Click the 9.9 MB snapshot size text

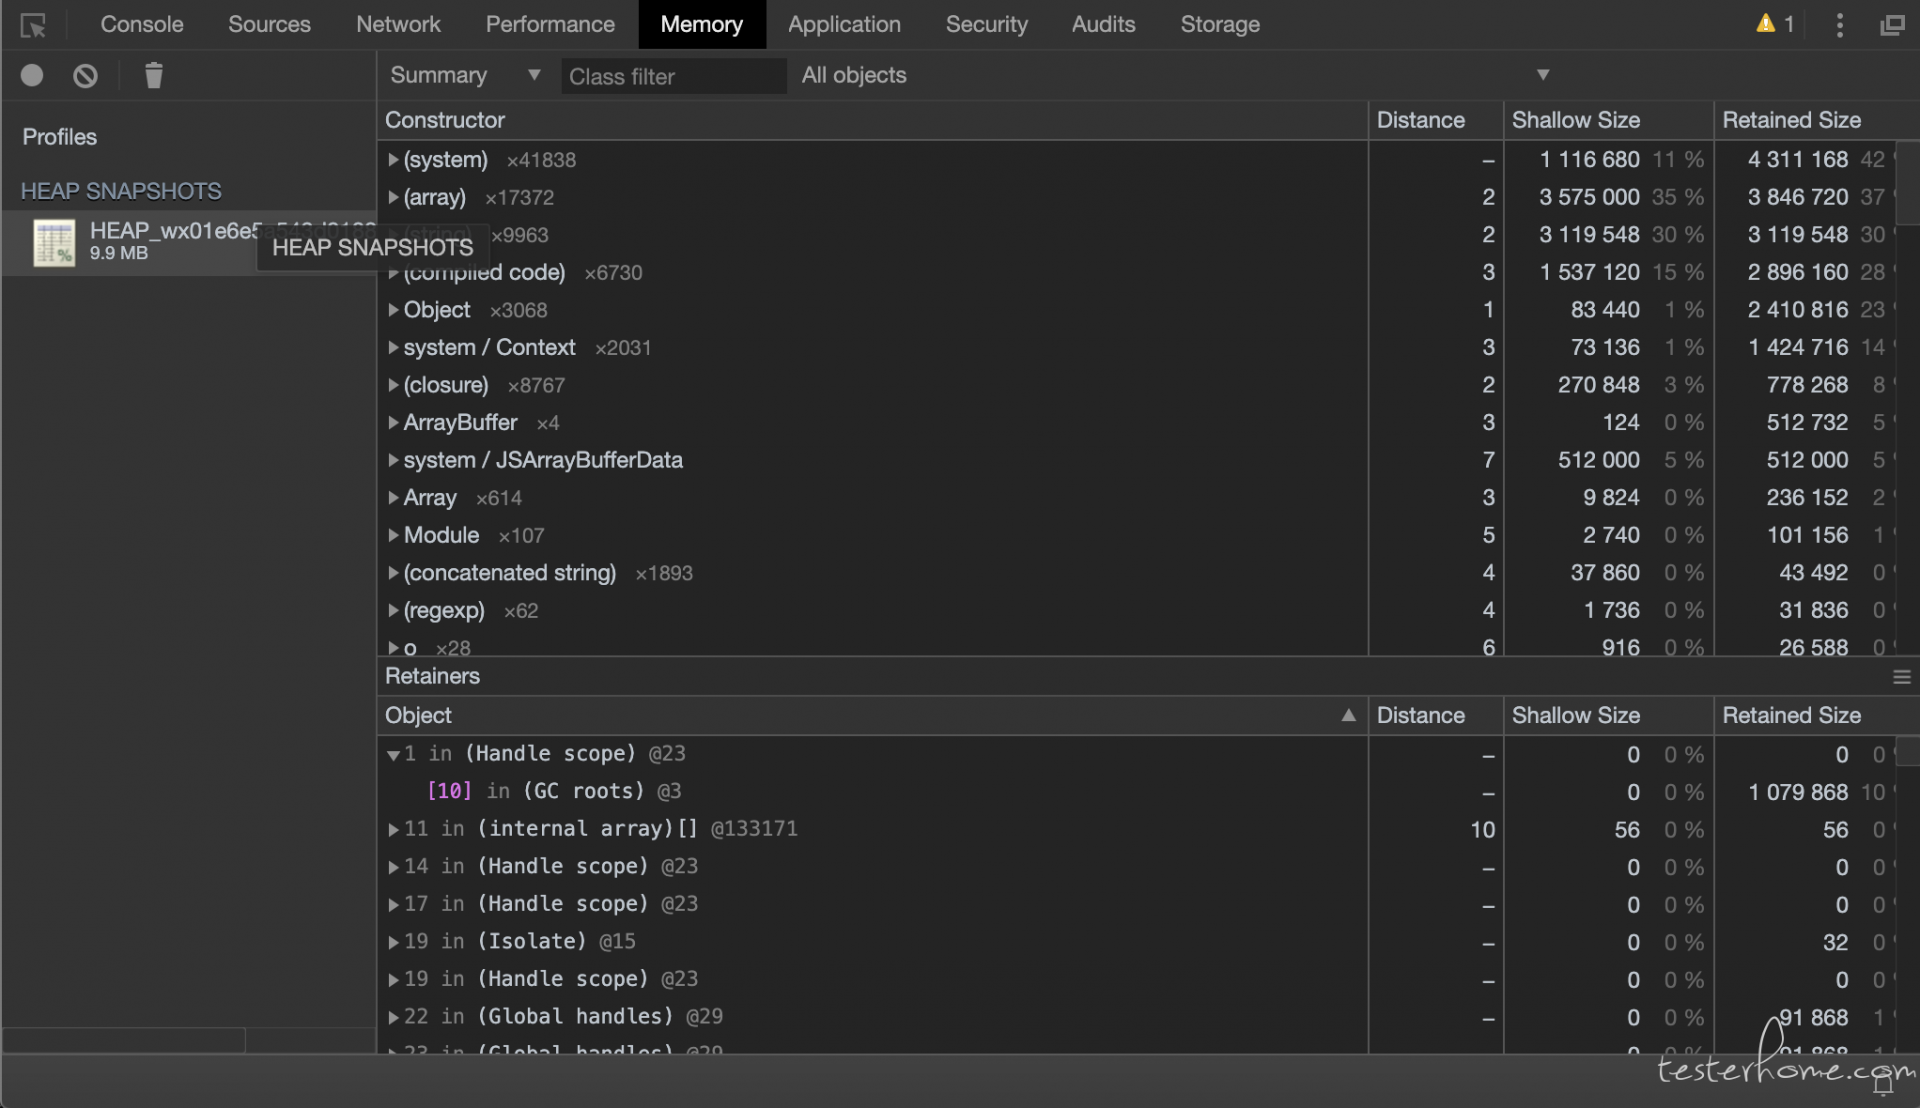[119, 253]
